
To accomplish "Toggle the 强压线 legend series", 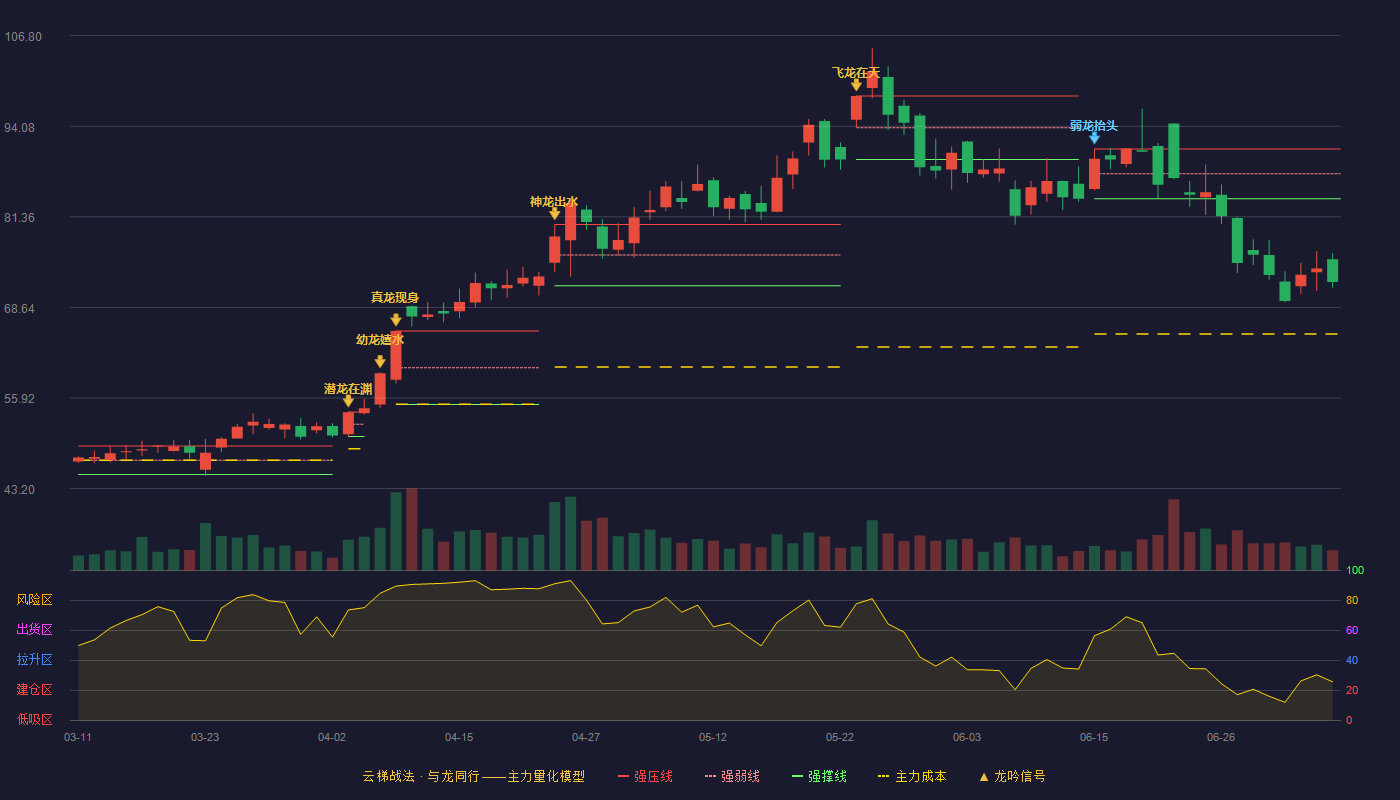I will (x=645, y=776).
